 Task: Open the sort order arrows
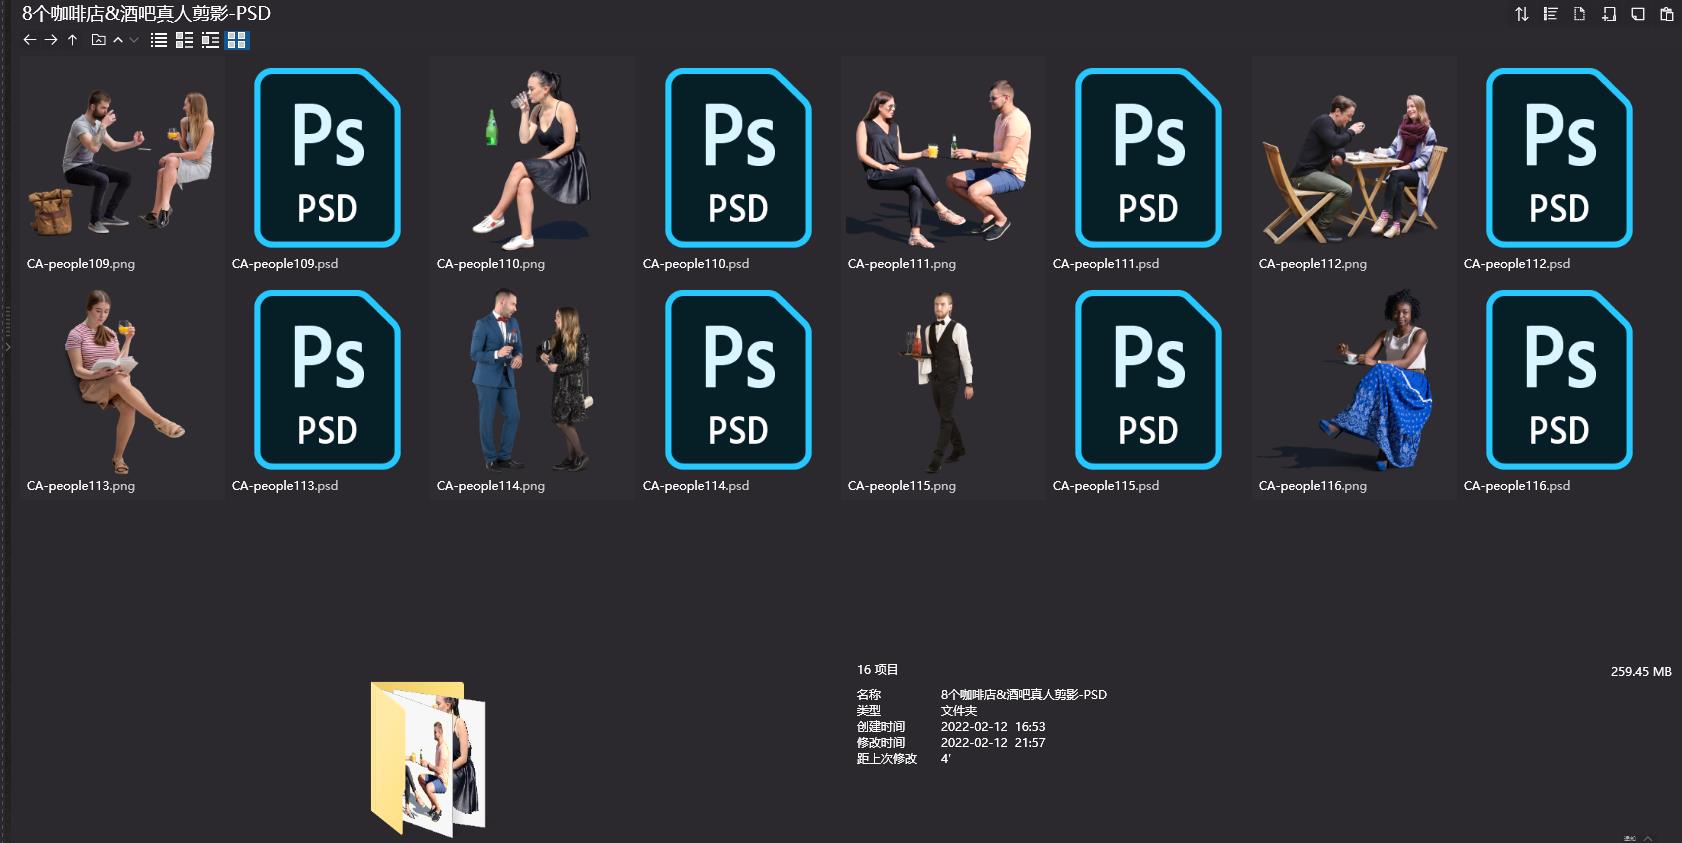point(1522,14)
